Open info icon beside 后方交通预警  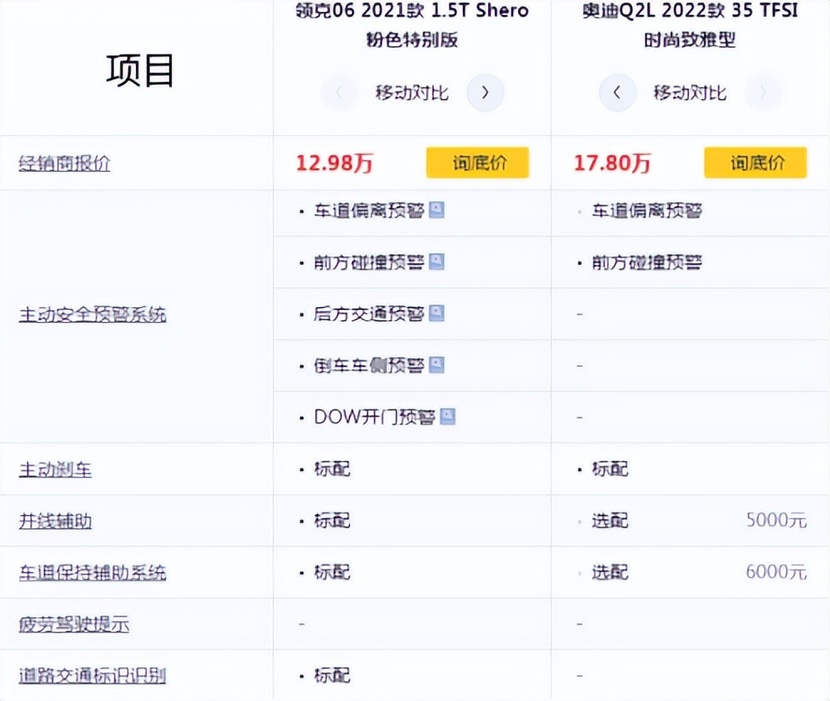click(436, 313)
